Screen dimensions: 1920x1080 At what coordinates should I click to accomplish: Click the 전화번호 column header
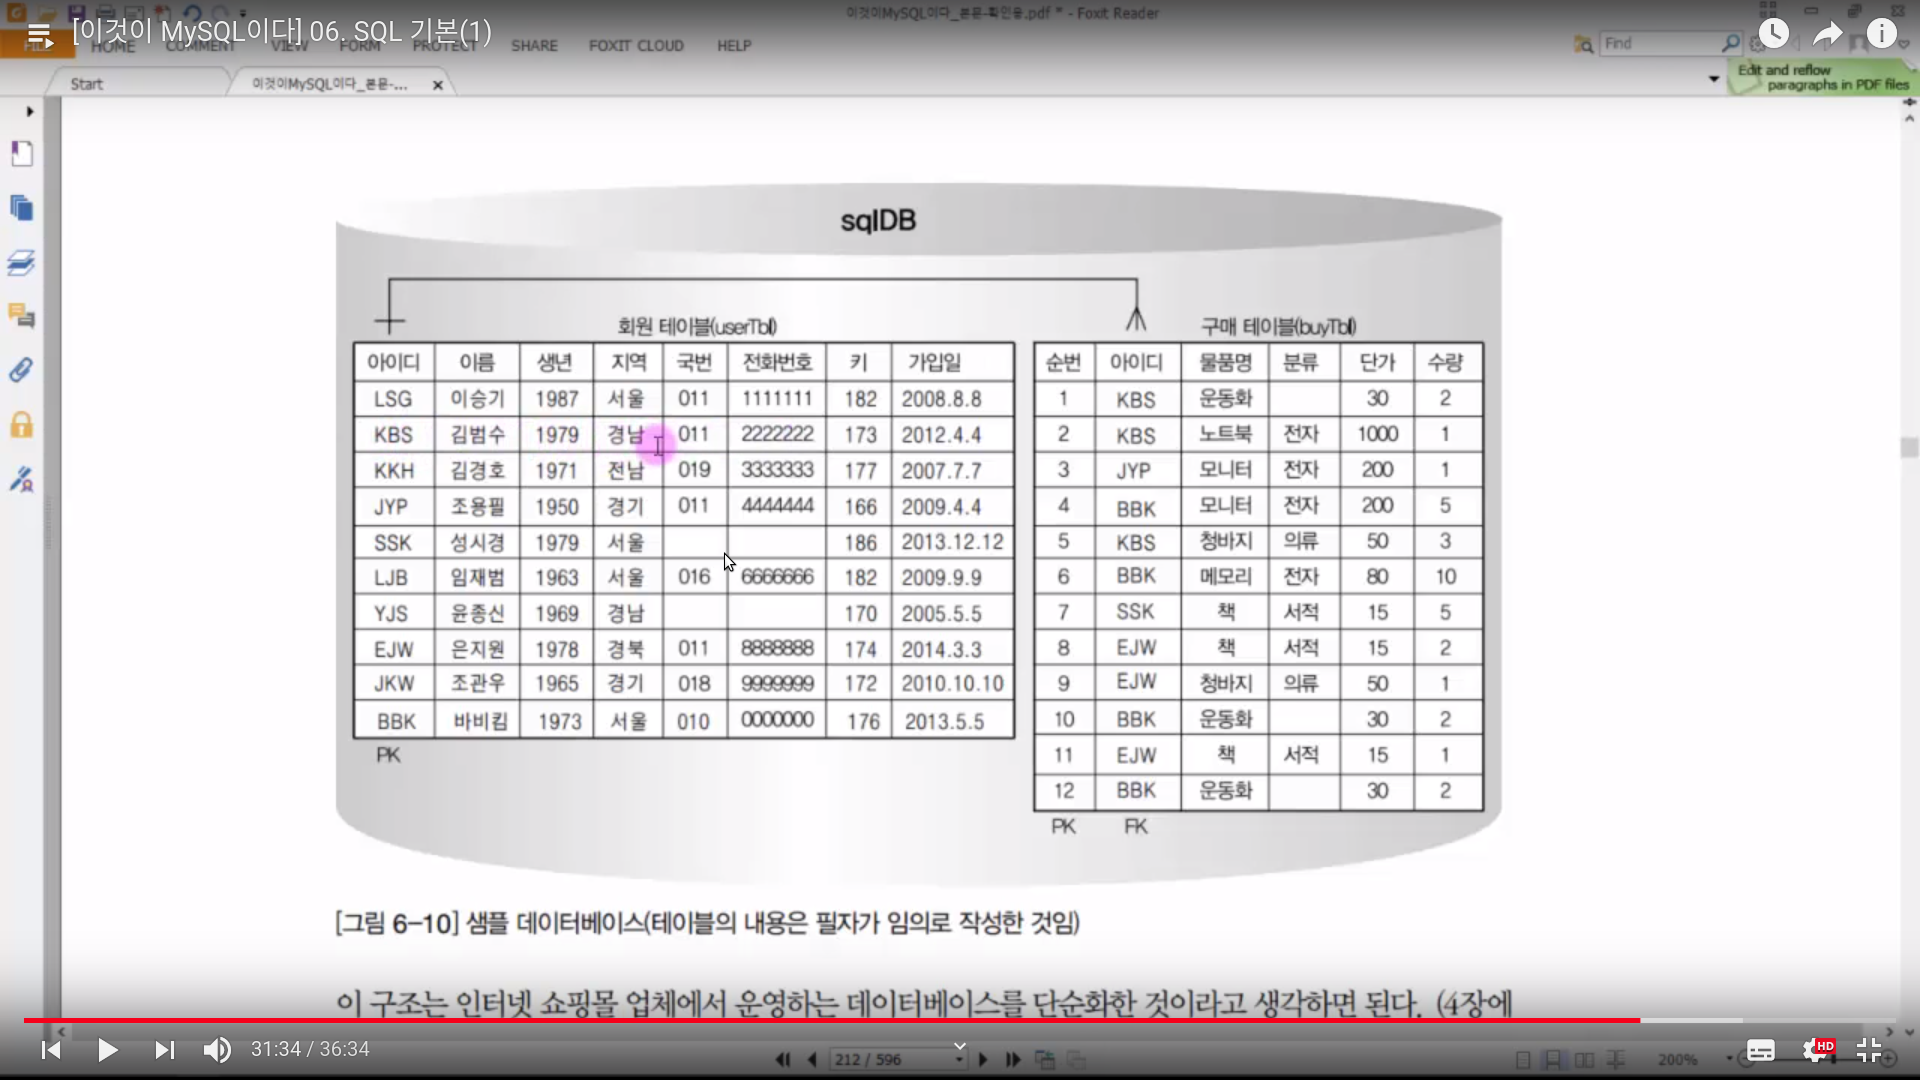[x=776, y=362]
